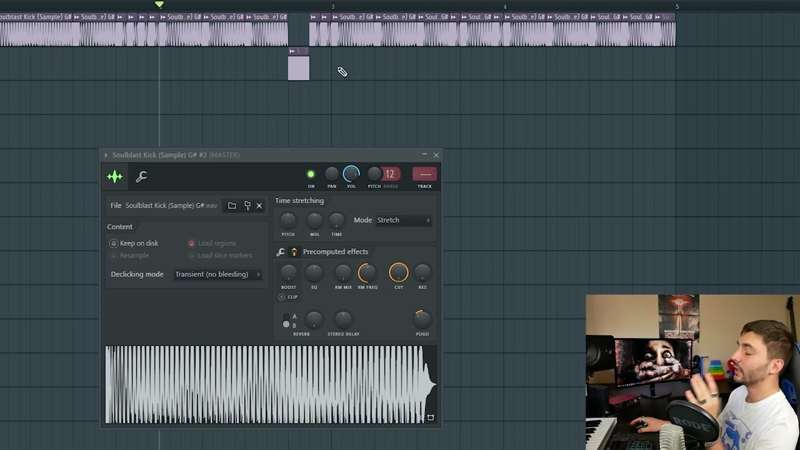800x450 pixels.
Task: Flip the reverb A/B switch
Action: (286, 320)
